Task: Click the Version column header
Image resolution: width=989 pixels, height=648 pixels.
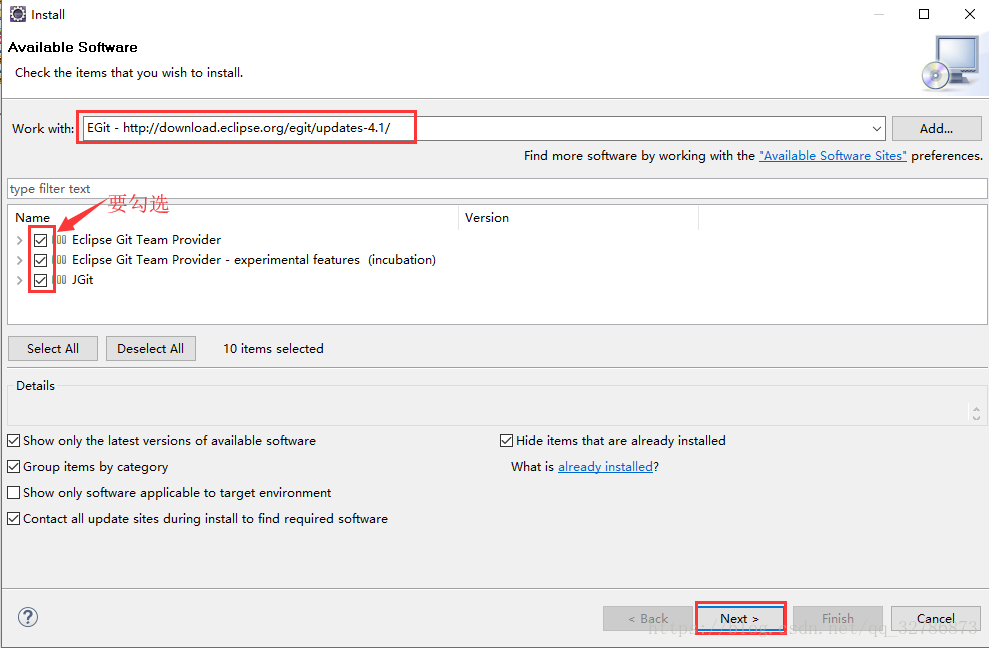Action: (x=578, y=218)
